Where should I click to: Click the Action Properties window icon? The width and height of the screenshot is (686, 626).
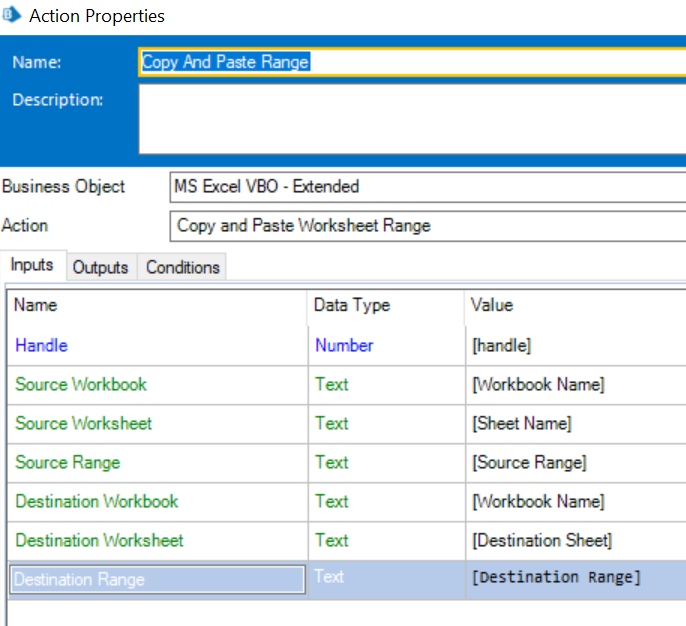11,16
